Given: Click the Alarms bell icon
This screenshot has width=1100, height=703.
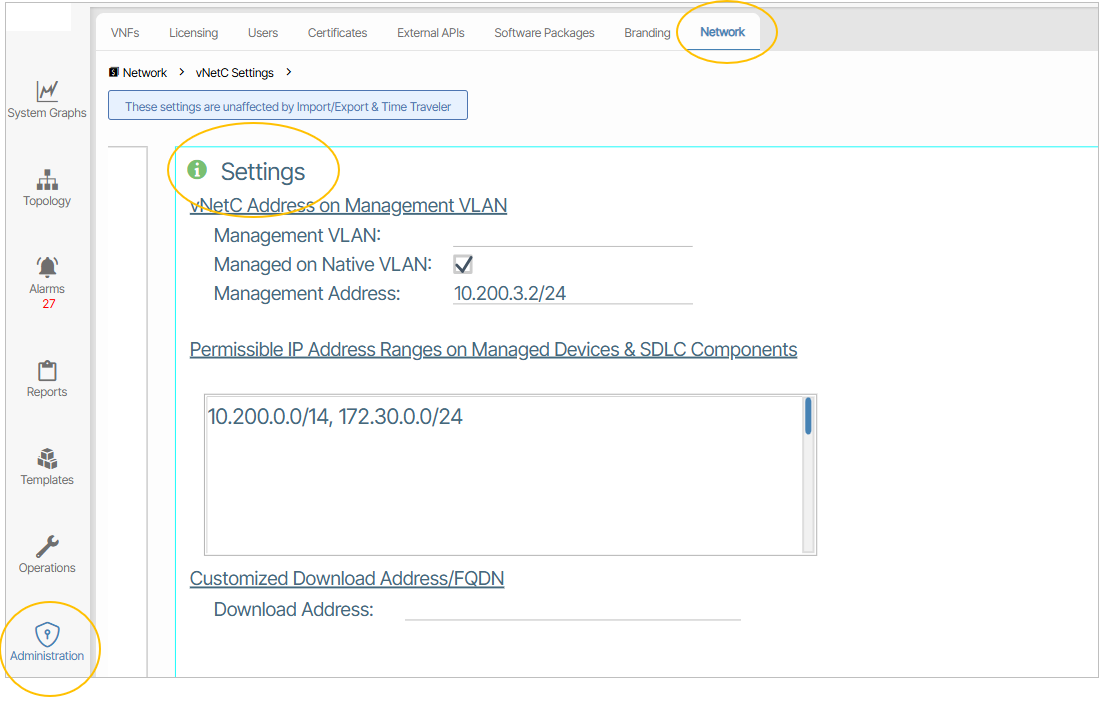Looking at the screenshot, I should (x=47, y=267).
